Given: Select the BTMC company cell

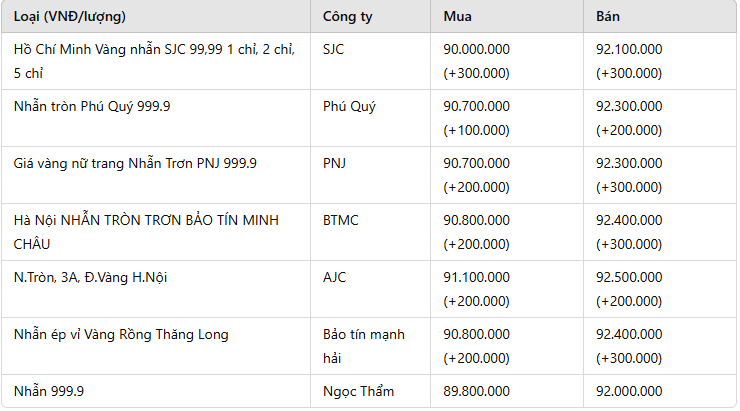Looking at the screenshot, I should click(341, 219).
